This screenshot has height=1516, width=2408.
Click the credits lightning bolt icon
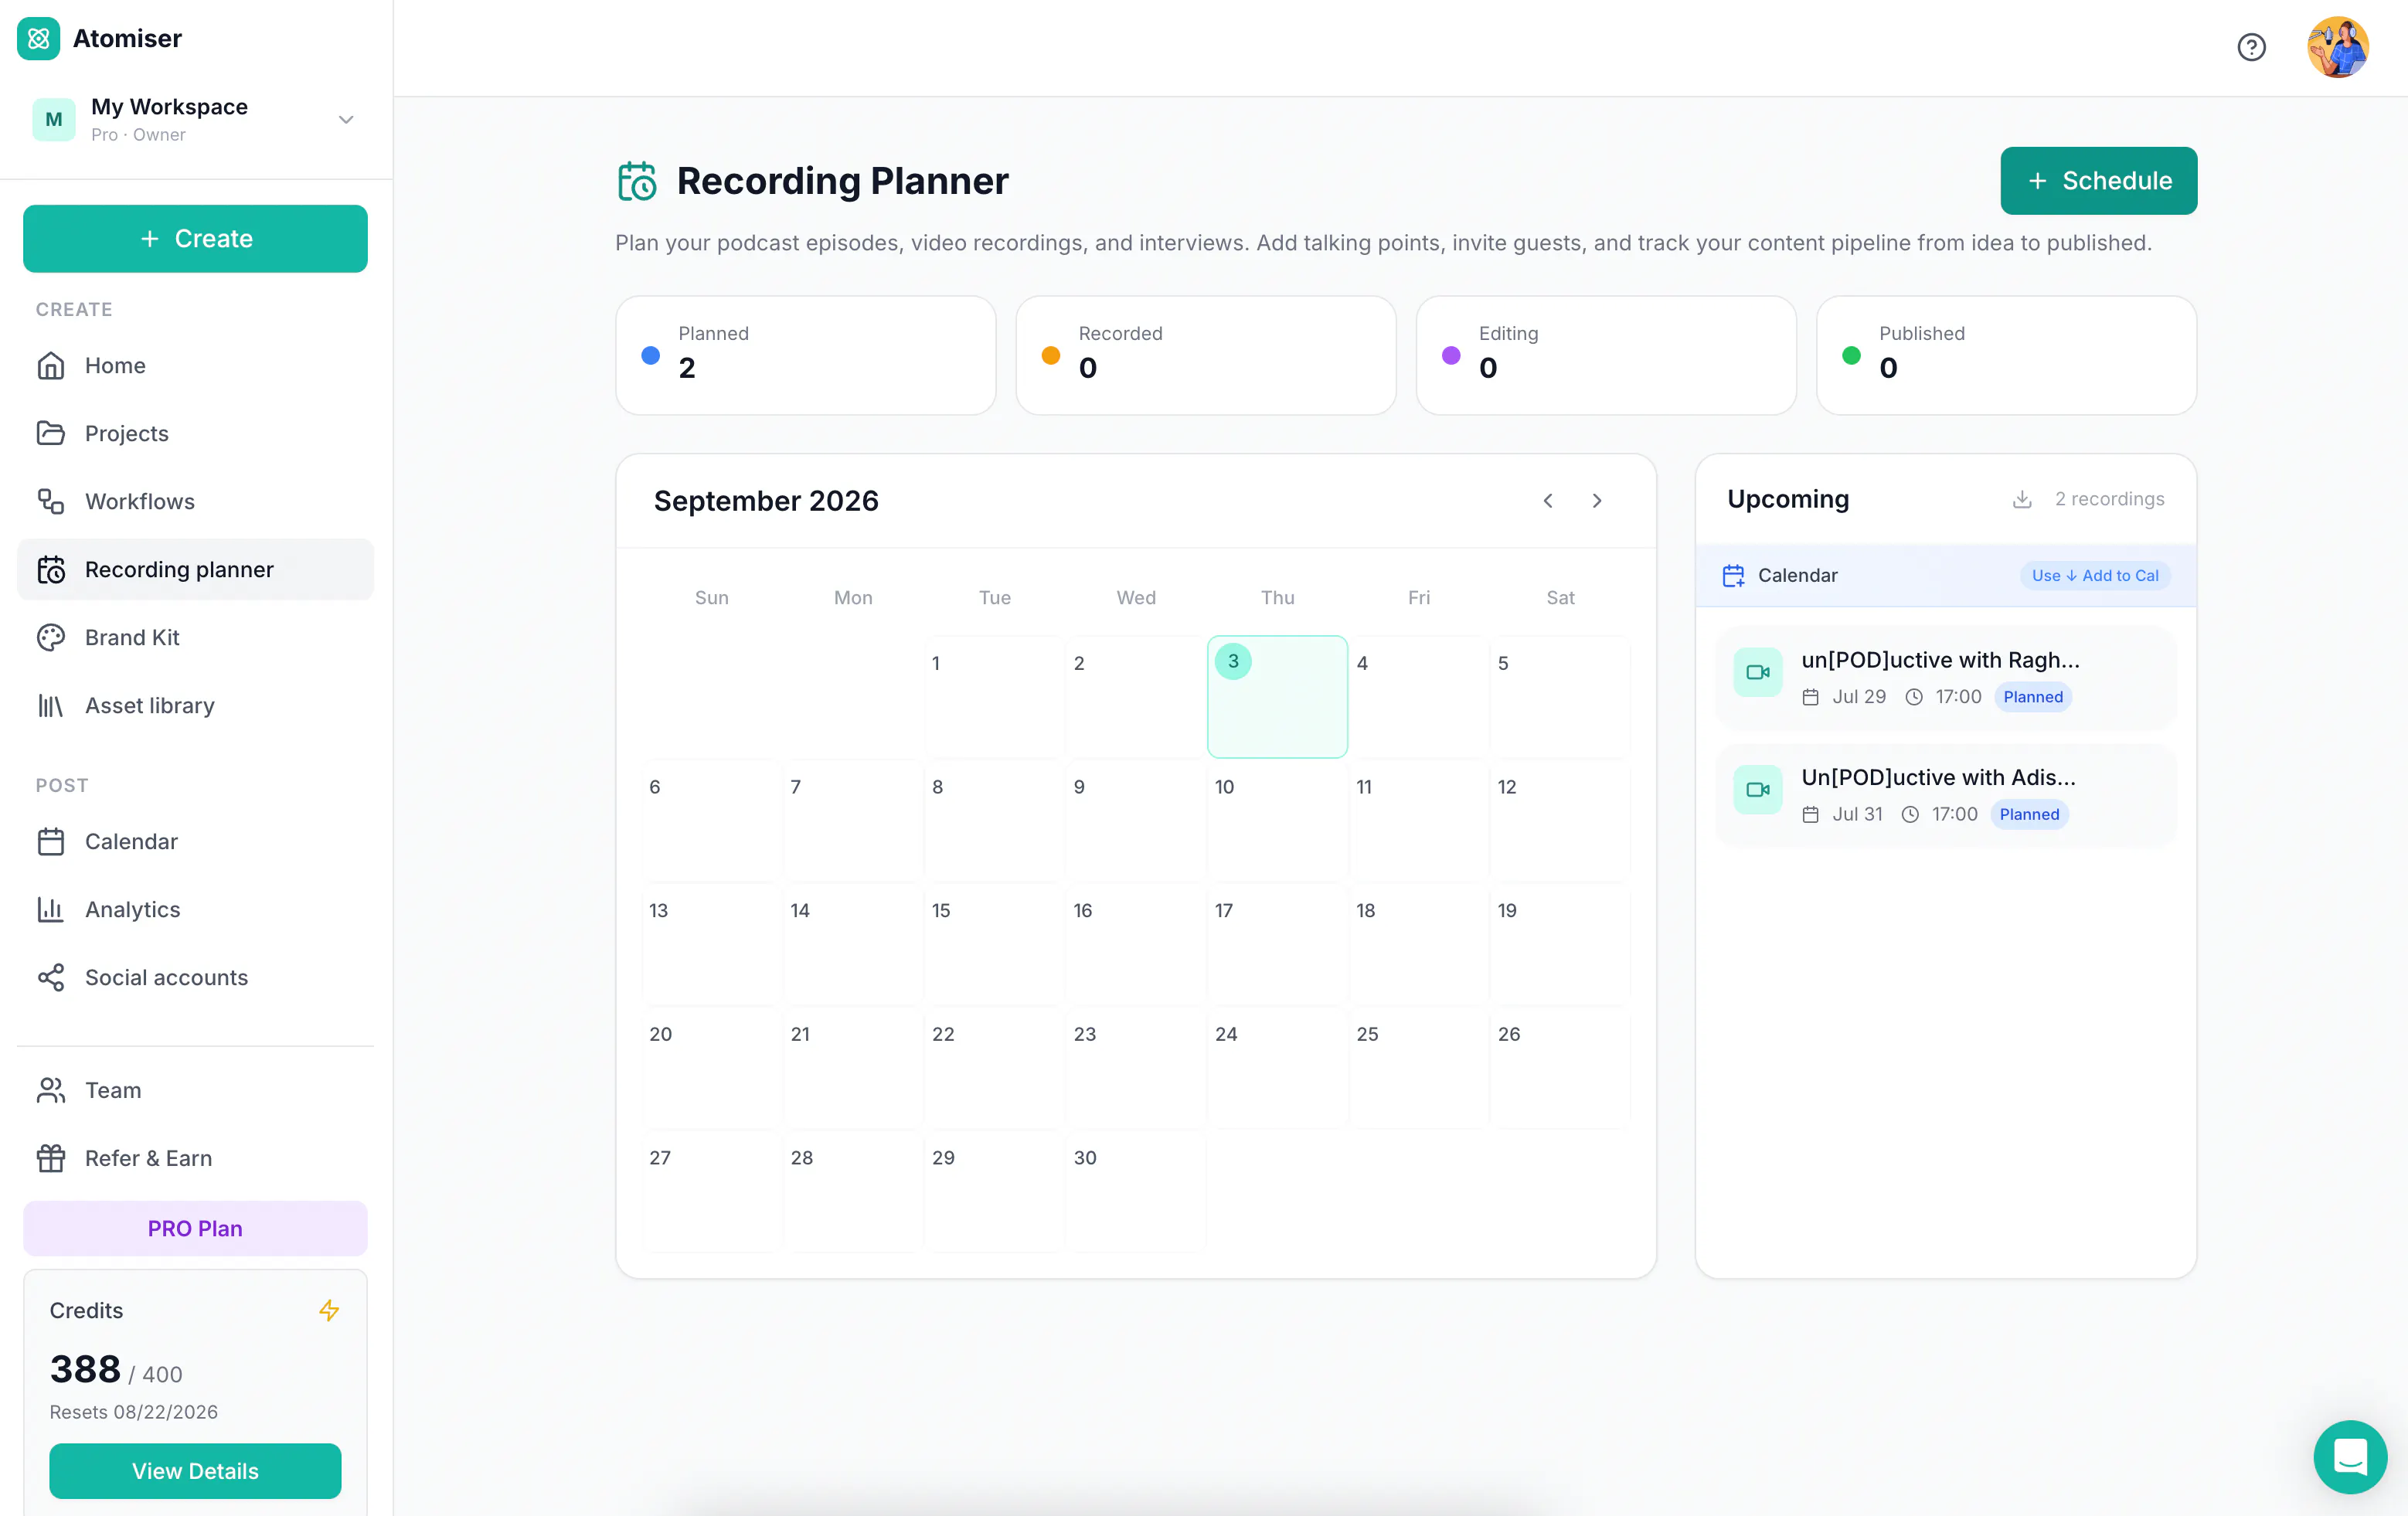tap(329, 1310)
